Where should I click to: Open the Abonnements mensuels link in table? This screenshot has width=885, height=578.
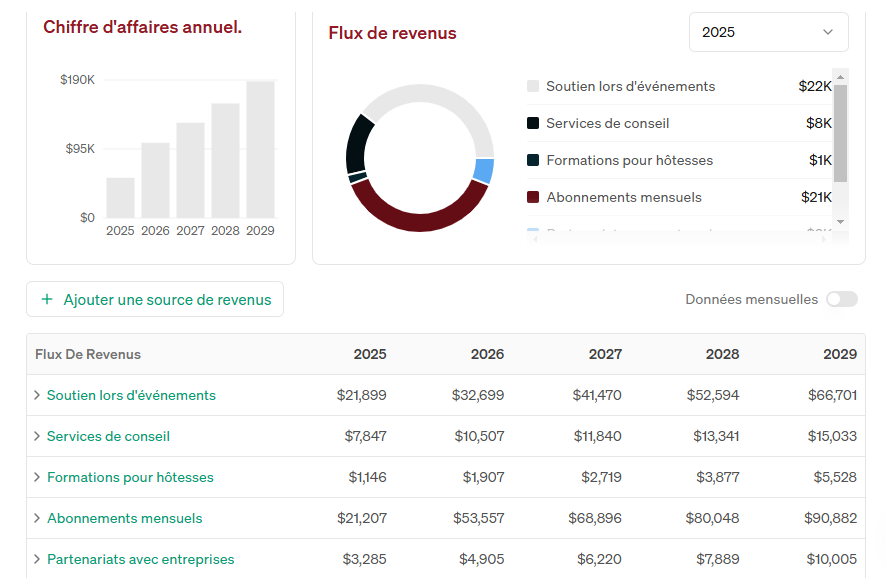click(124, 518)
